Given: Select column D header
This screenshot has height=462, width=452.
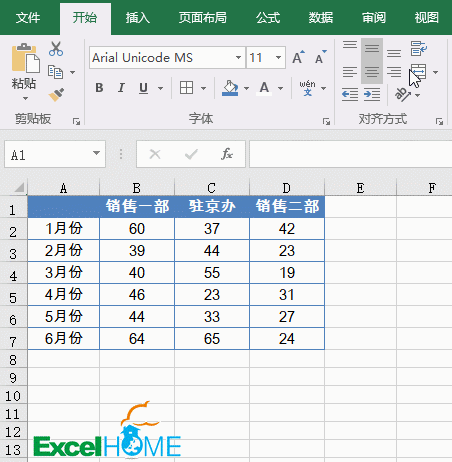Looking at the screenshot, I should [287, 188].
